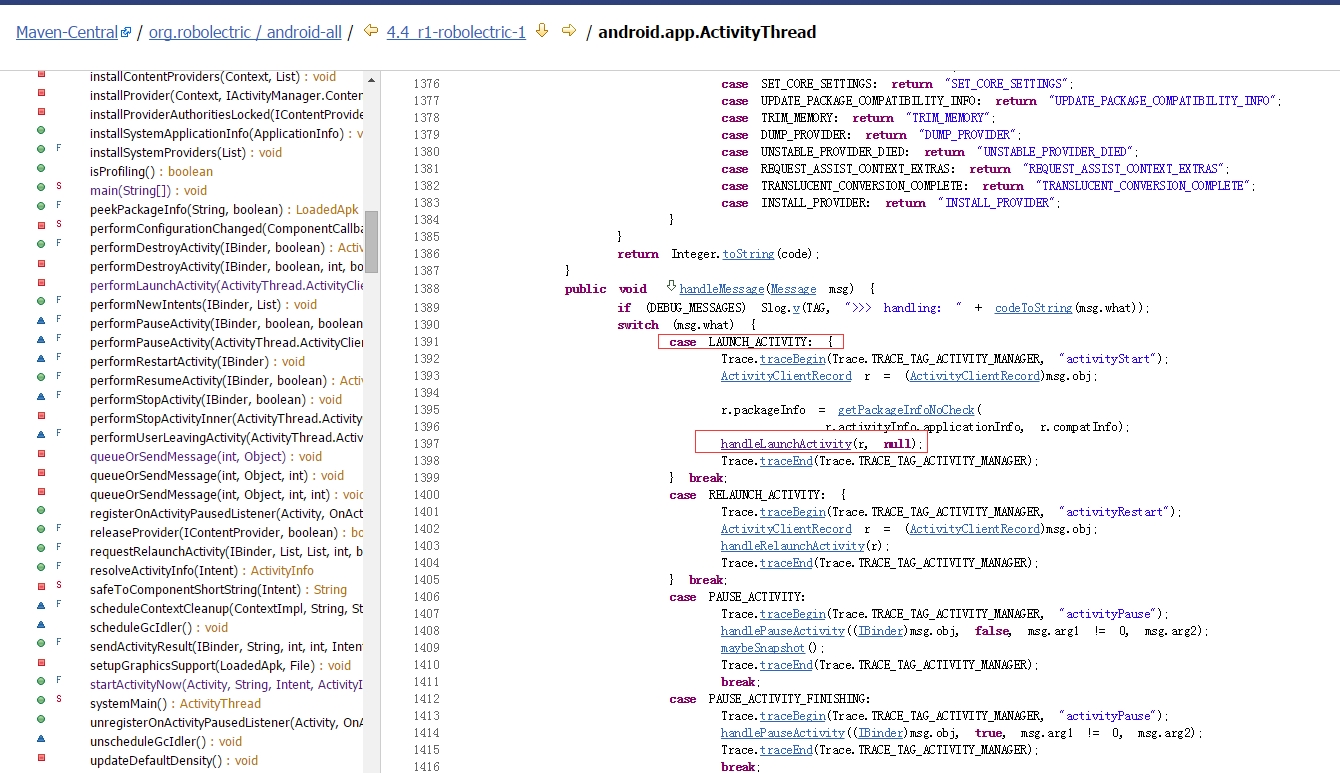Follow the Message type link in handleMessage
The image size is (1340, 773).
[792, 288]
